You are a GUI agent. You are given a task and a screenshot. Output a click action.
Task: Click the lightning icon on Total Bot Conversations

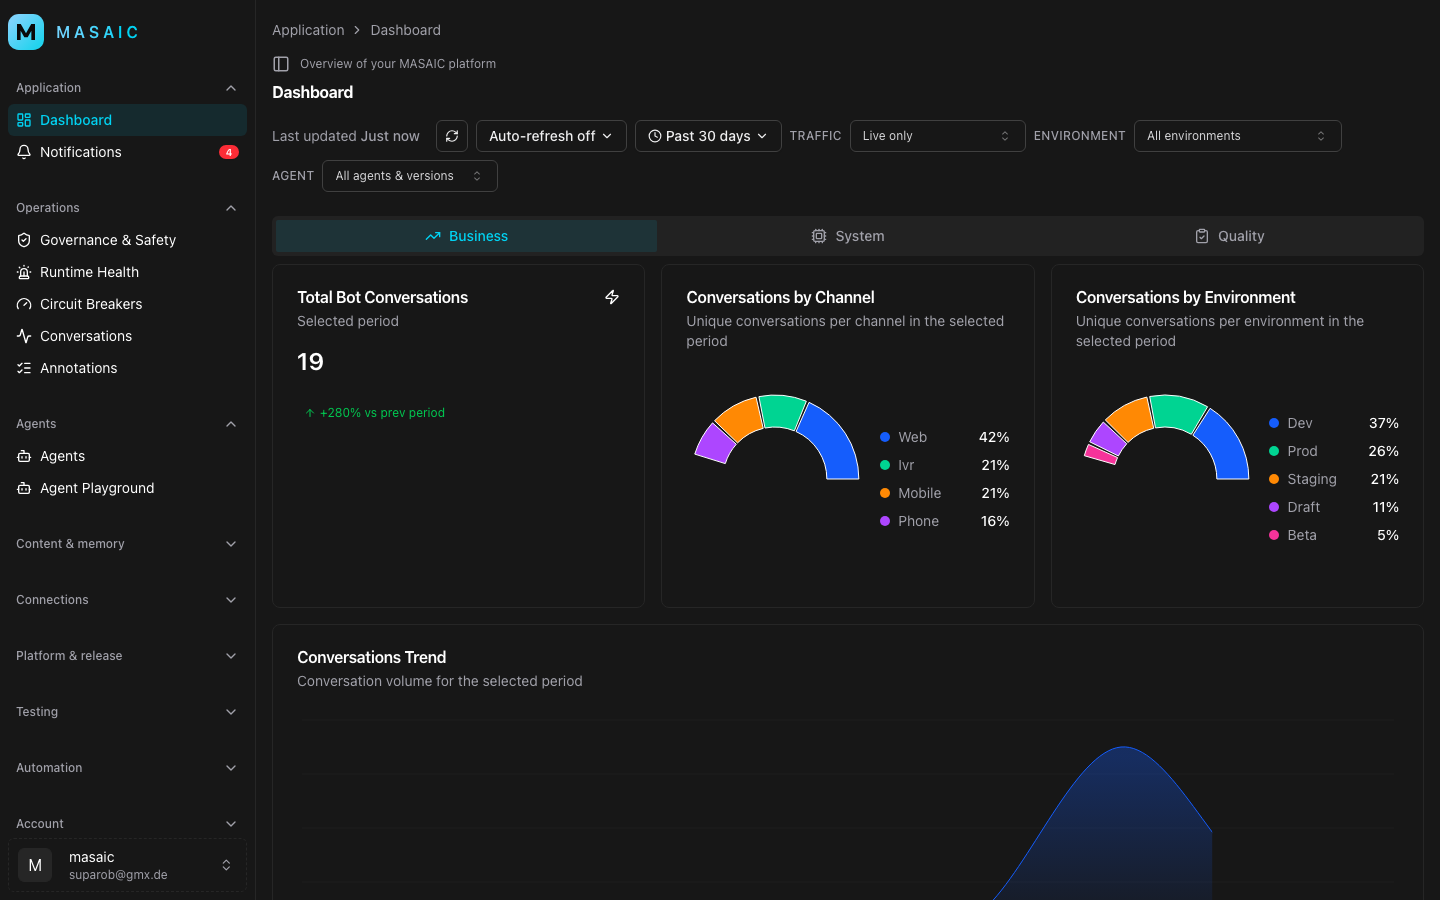click(612, 297)
